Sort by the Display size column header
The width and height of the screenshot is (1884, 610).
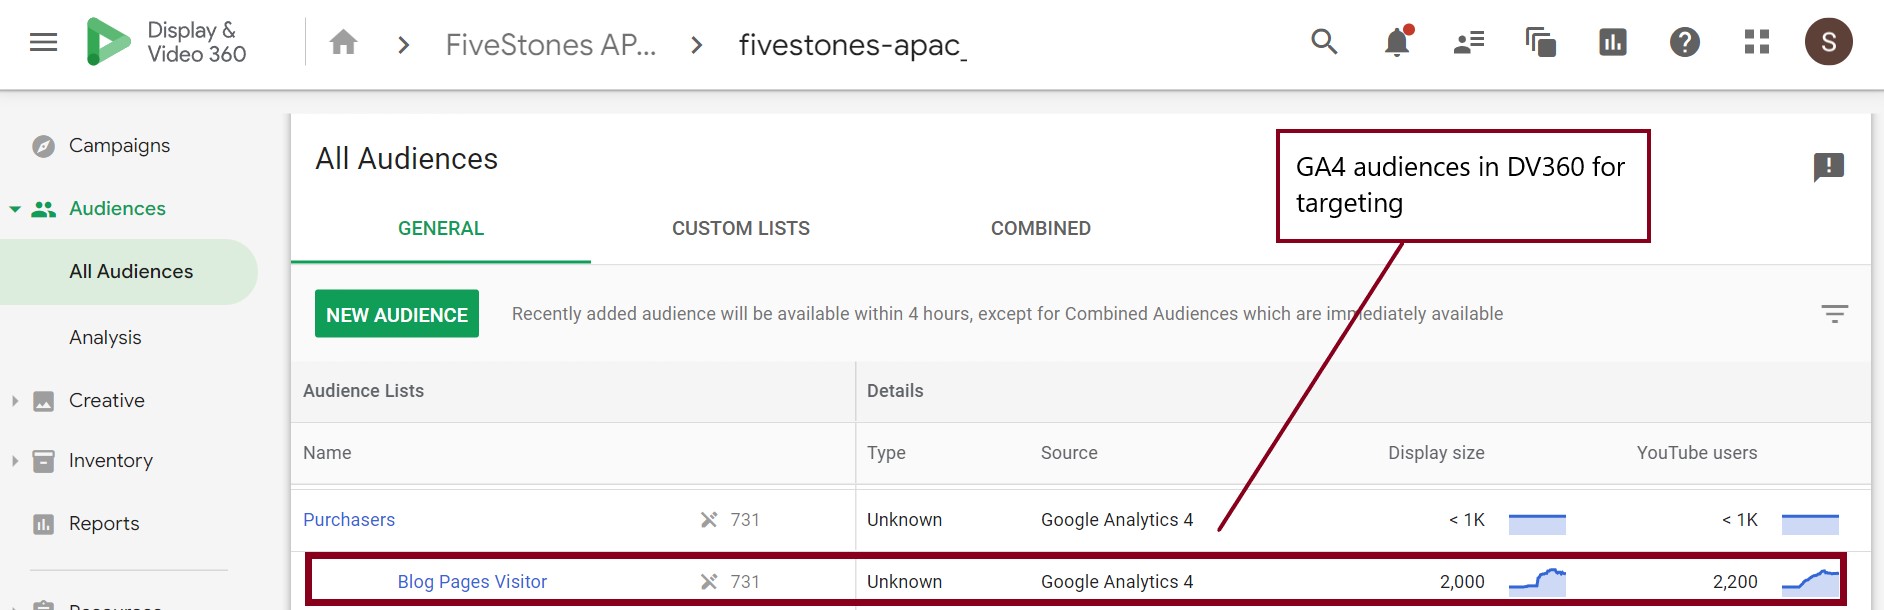tap(1436, 453)
